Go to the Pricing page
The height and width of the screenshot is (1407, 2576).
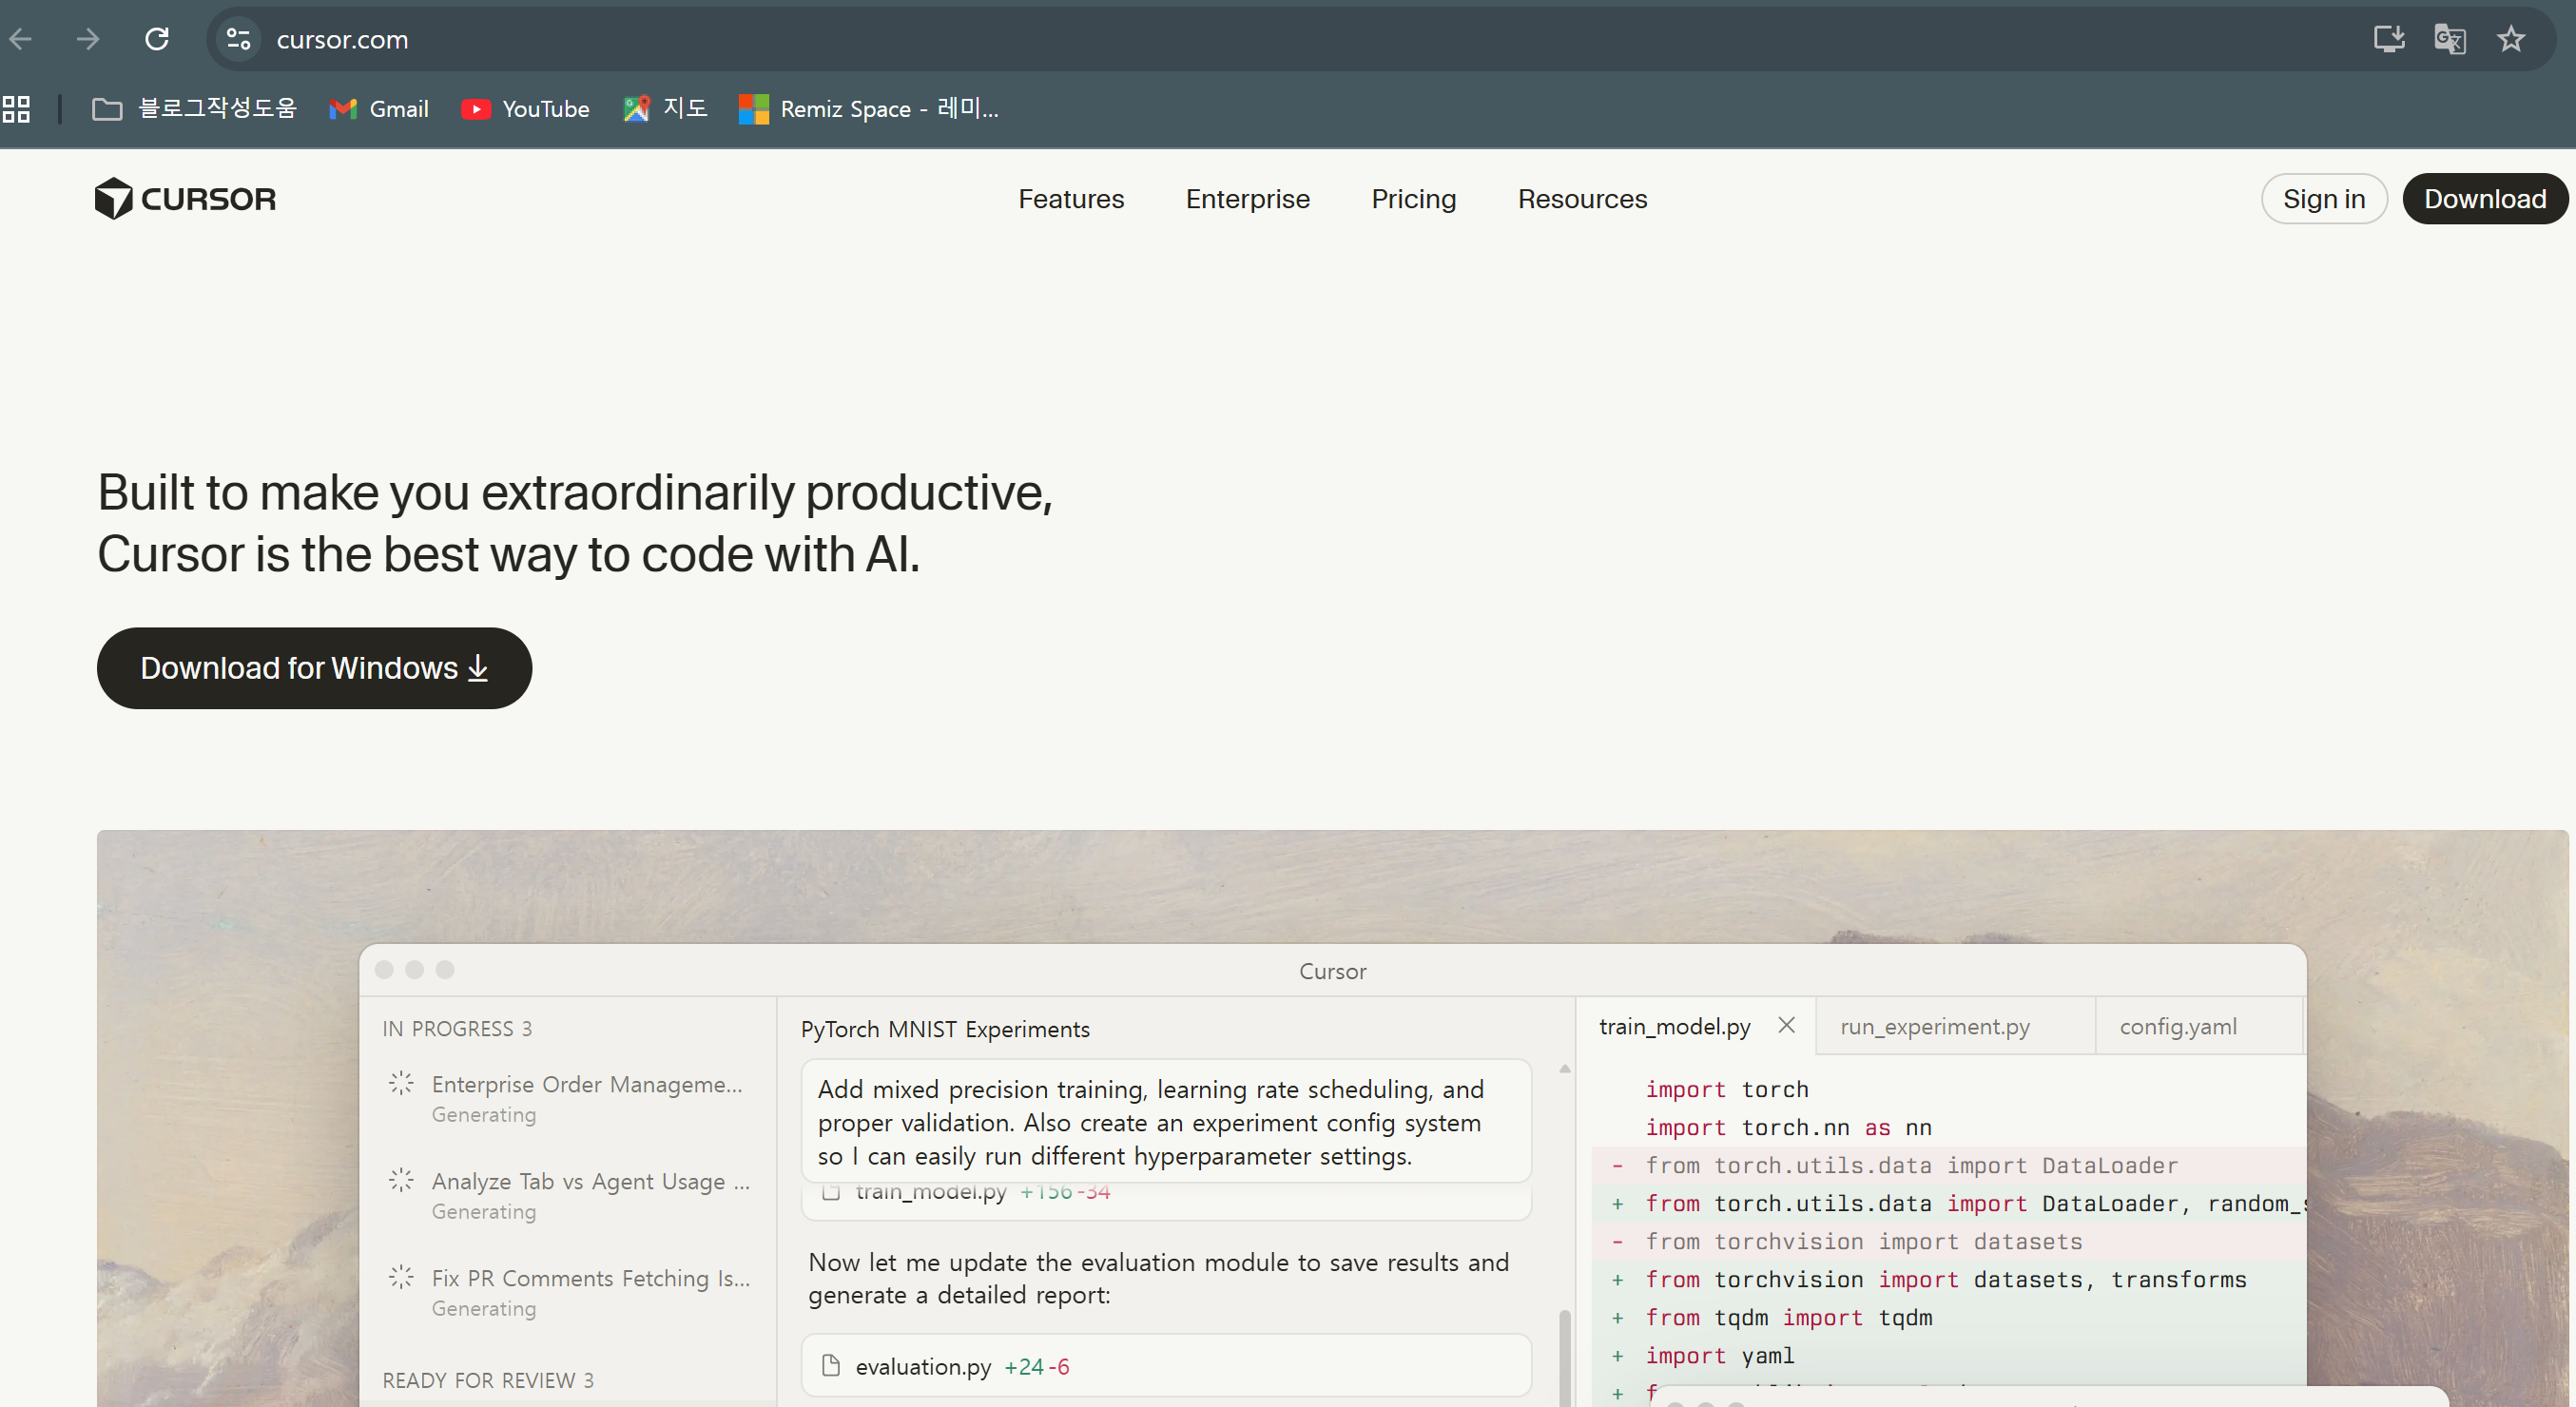click(1413, 198)
